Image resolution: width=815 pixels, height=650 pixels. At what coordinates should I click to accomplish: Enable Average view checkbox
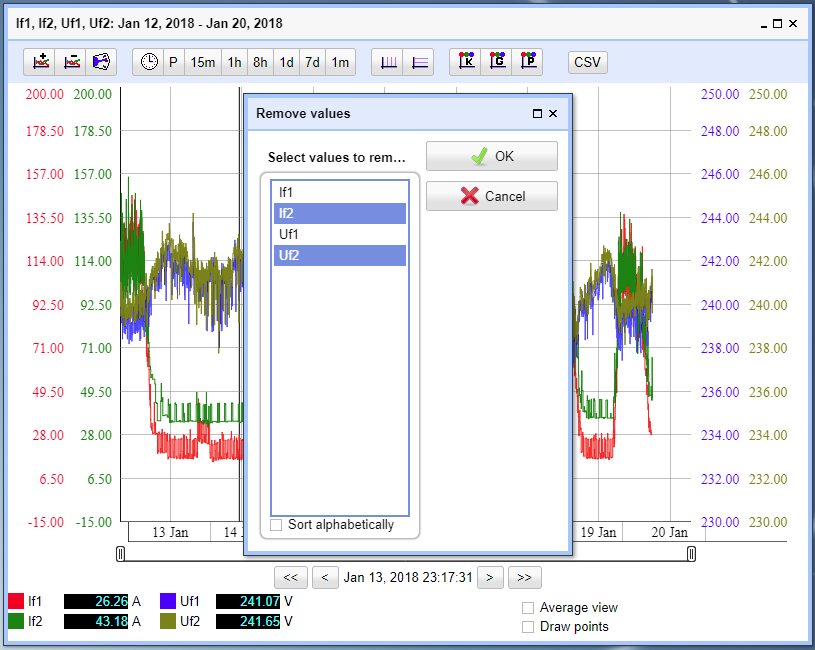[528, 608]
